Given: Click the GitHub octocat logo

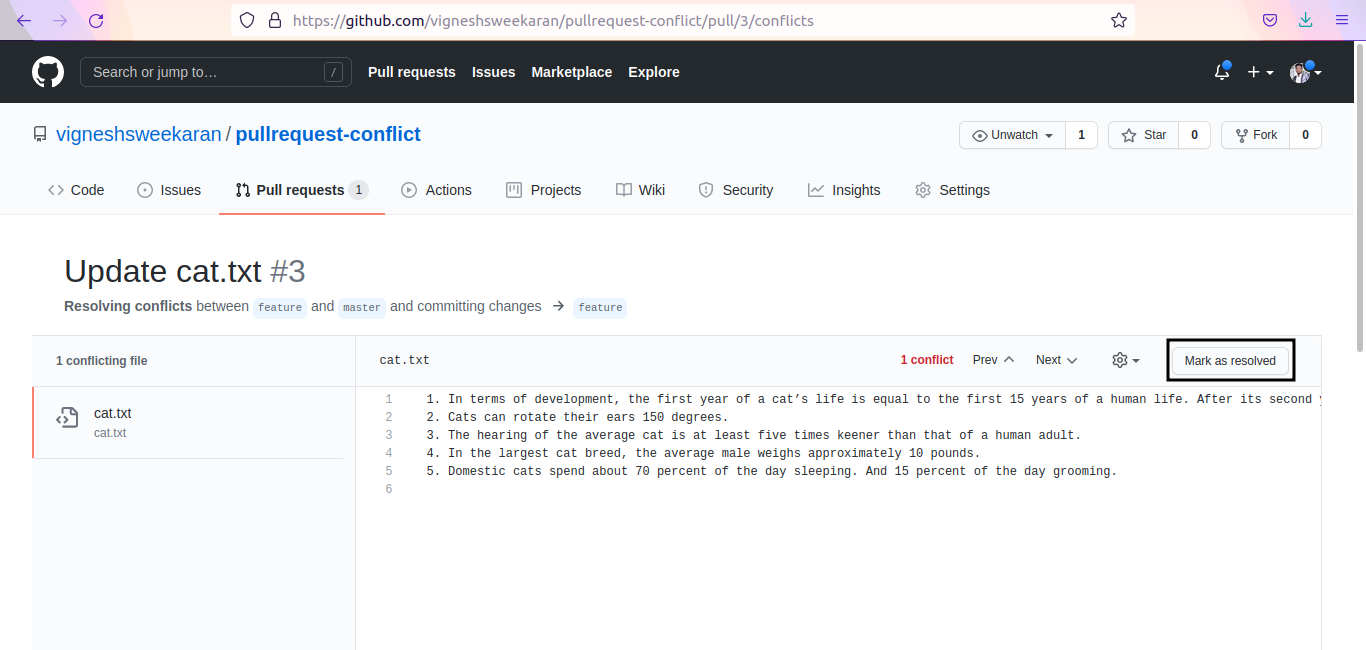Looking at the screenshot, I should coord(47,71).
